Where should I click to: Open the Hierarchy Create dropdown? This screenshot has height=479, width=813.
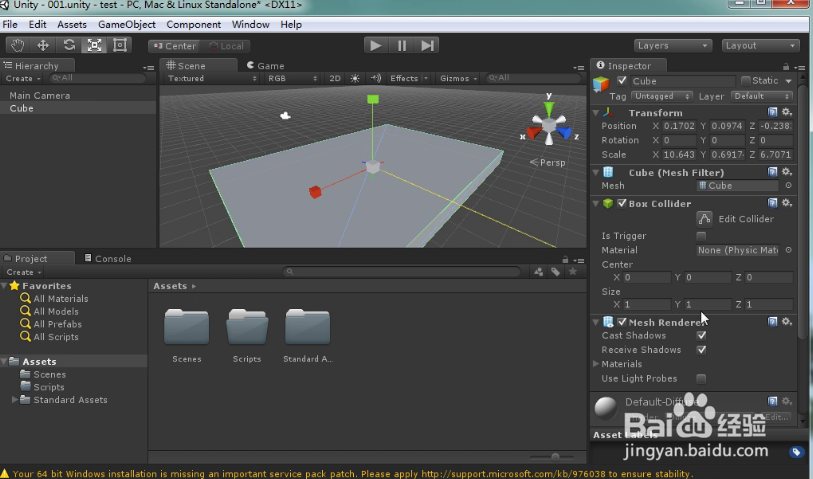coord(23,78)
